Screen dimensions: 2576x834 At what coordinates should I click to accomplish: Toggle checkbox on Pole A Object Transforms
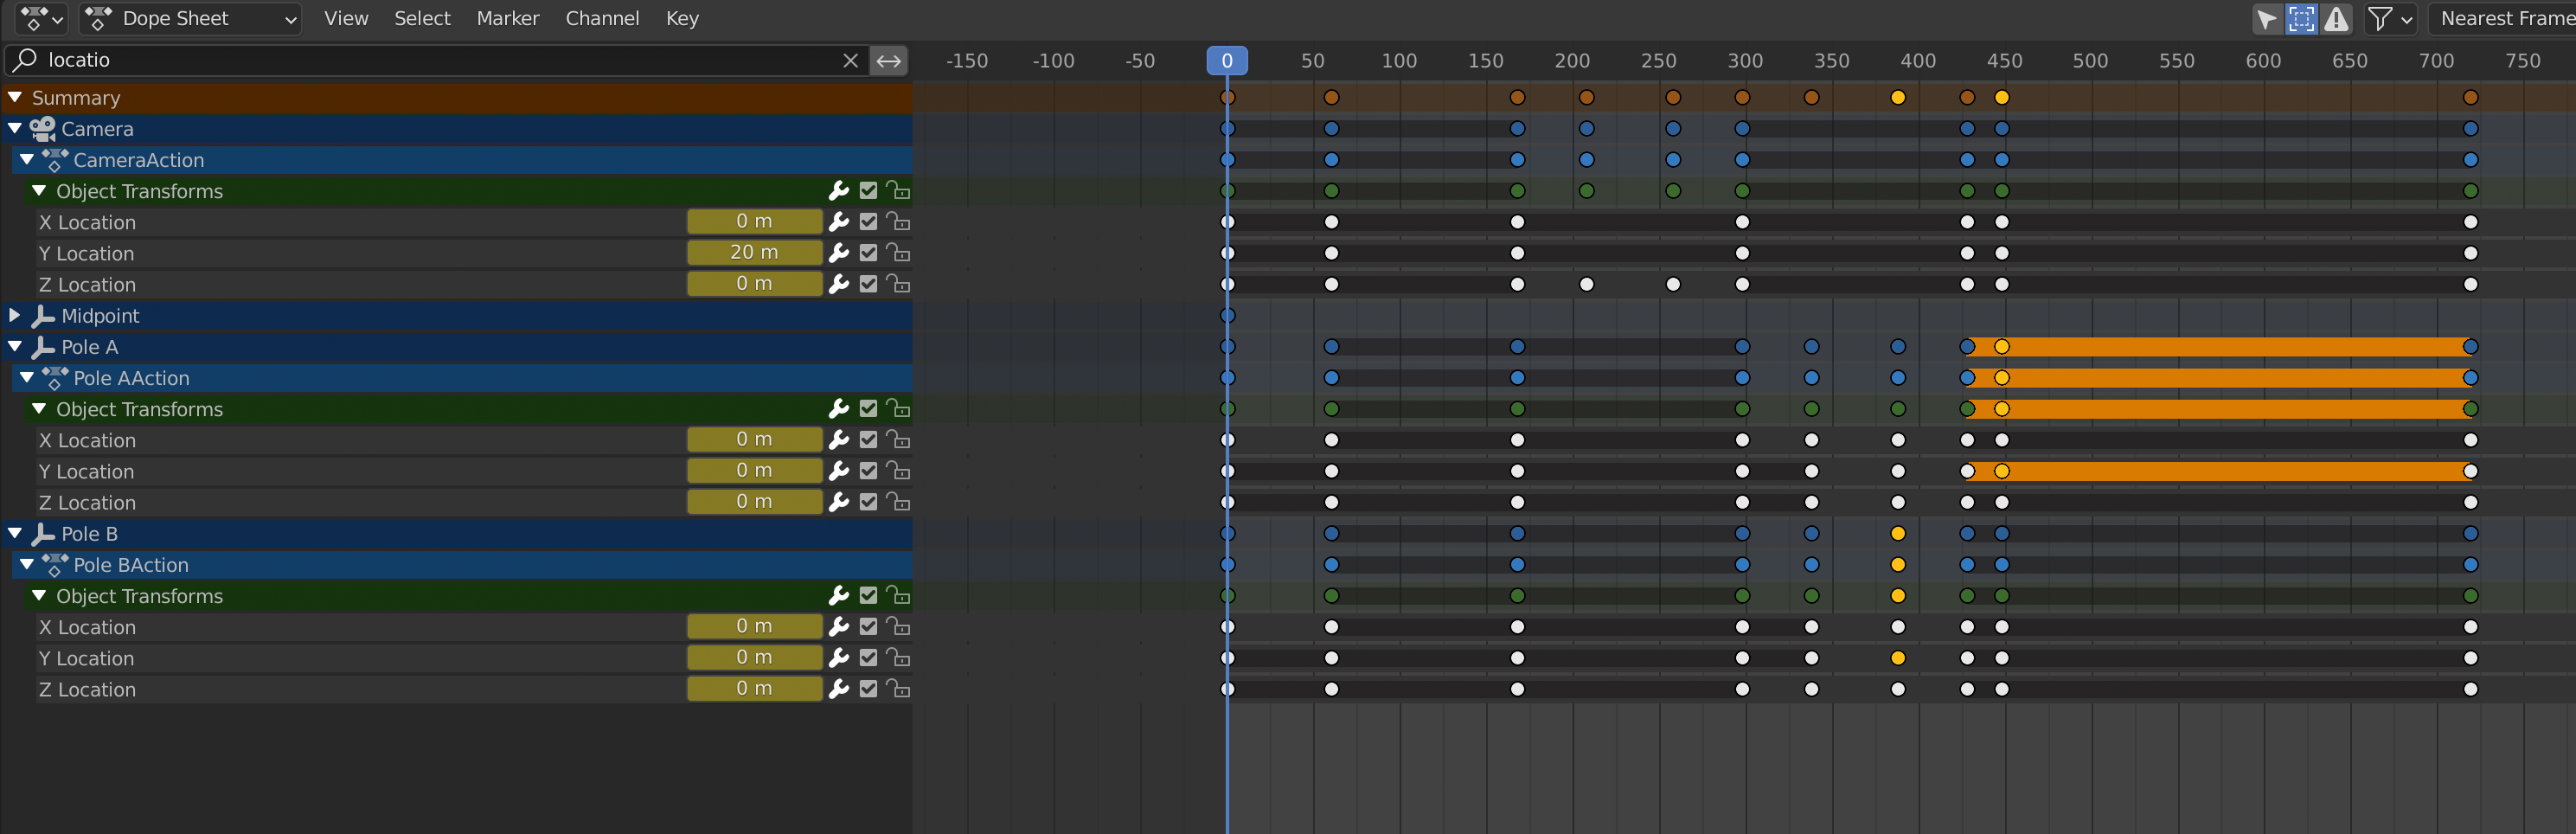868,408
